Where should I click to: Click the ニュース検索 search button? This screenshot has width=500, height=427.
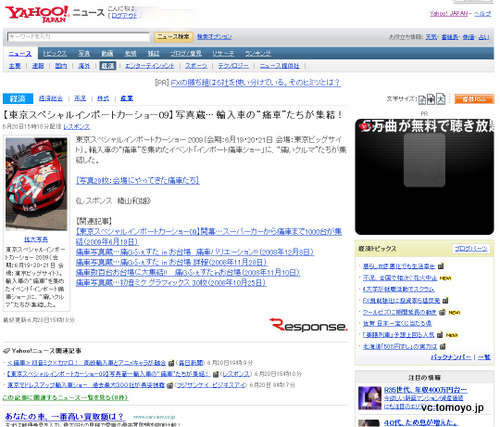tap(173, 37)
